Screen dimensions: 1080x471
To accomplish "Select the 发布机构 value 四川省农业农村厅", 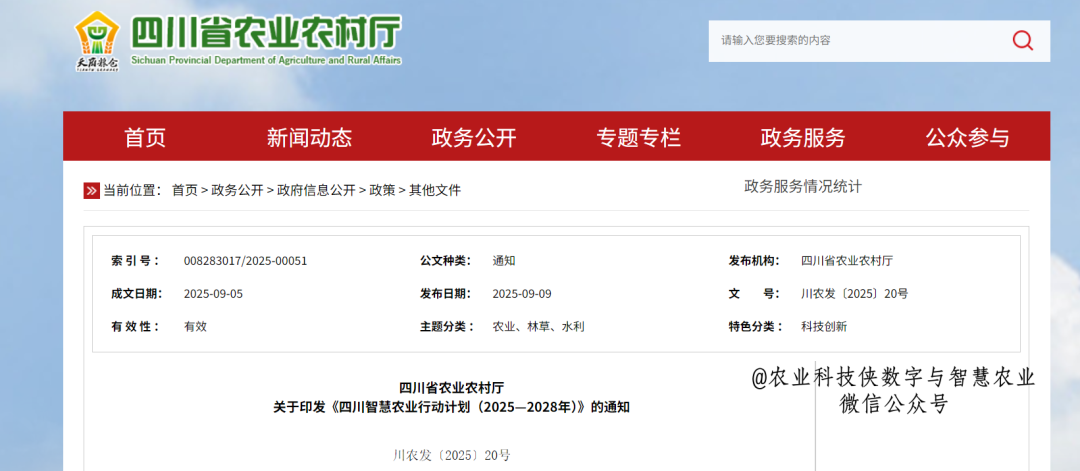I will point(847,261).
